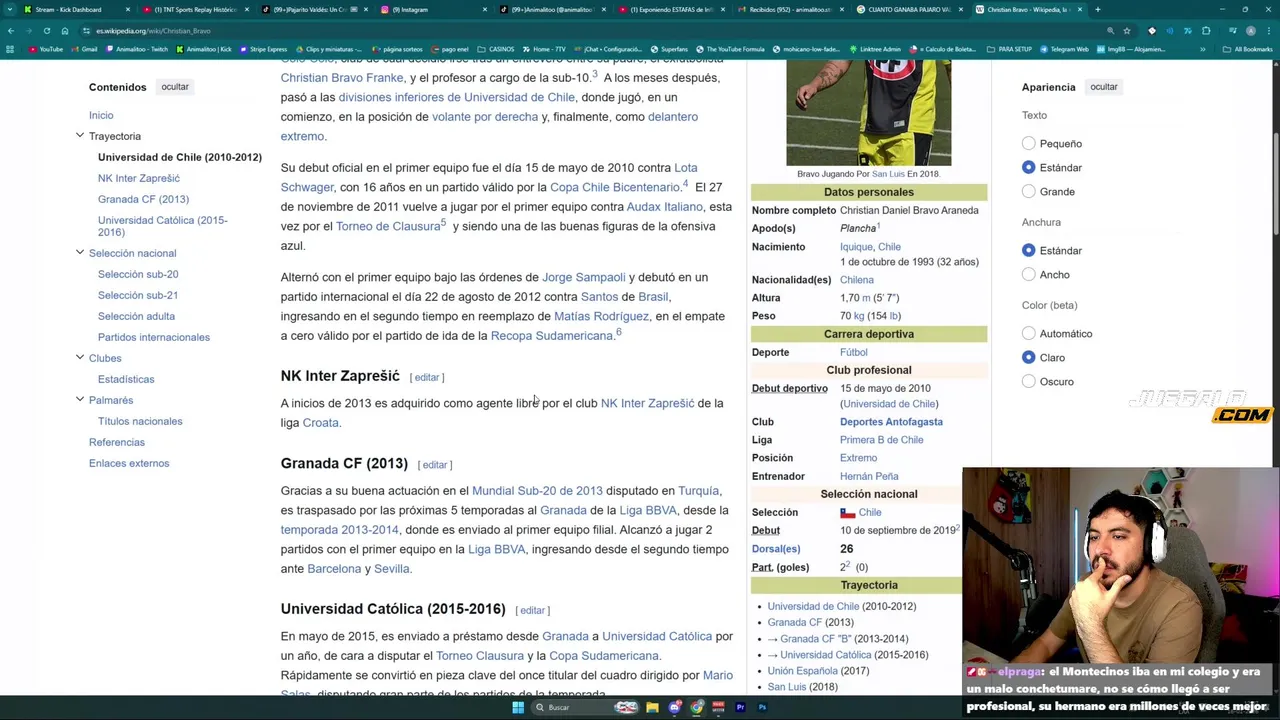Bookmark this page with the star icon

(x=1127, y=31)
